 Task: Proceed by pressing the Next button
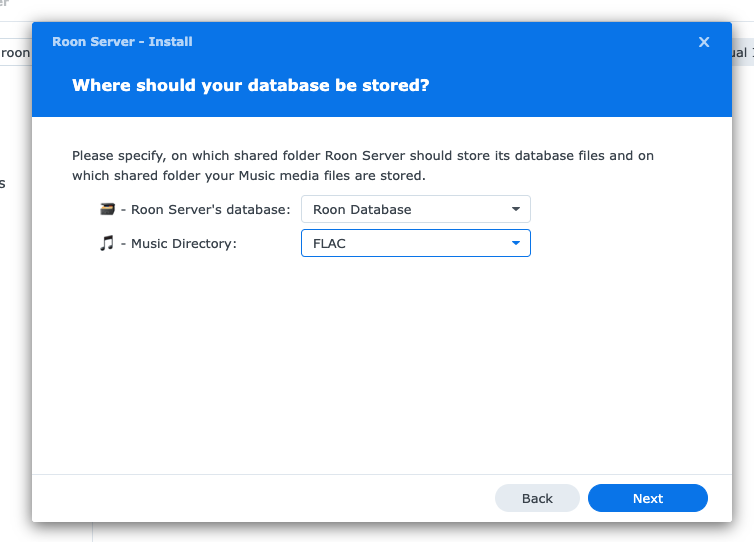click(647, 498)
